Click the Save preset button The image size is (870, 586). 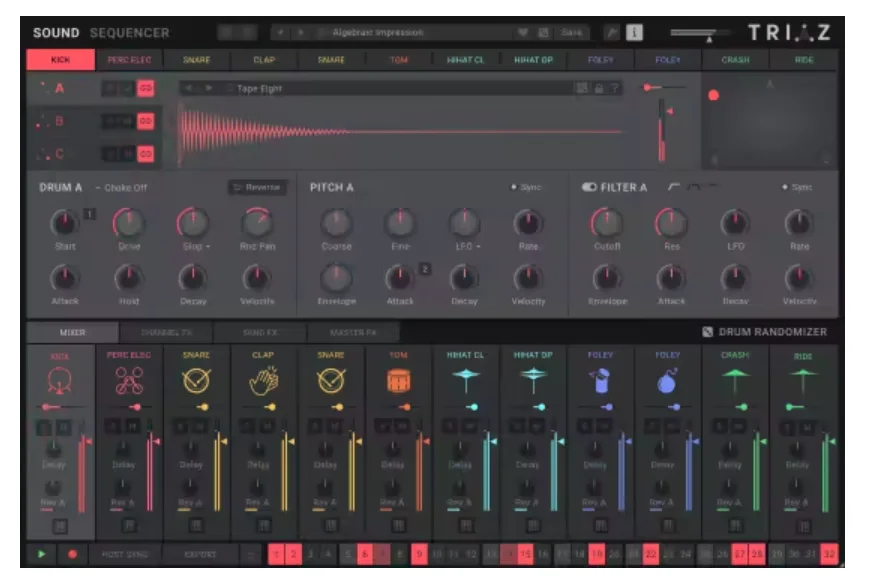571,33
